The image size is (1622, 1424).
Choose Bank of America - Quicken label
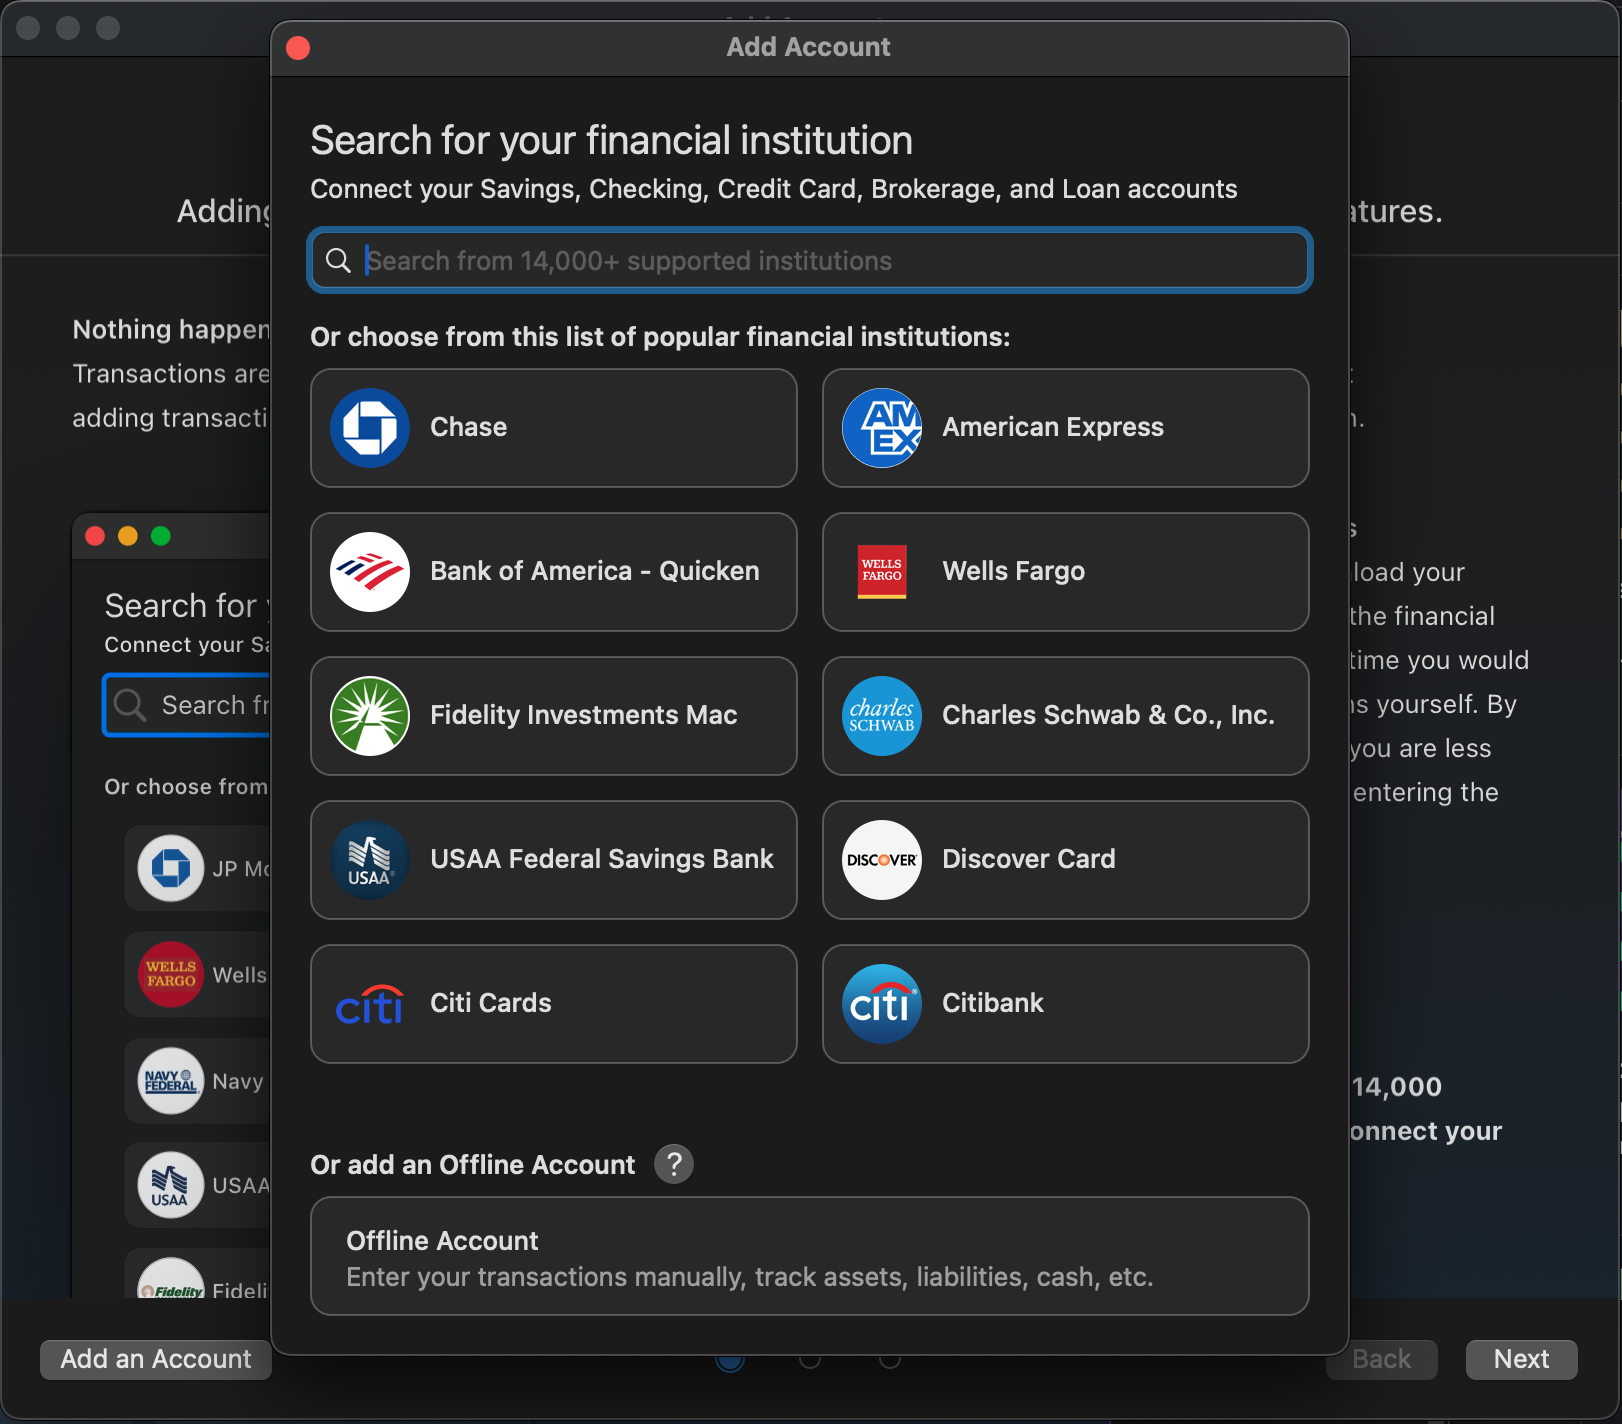click(x=595, y=571)
